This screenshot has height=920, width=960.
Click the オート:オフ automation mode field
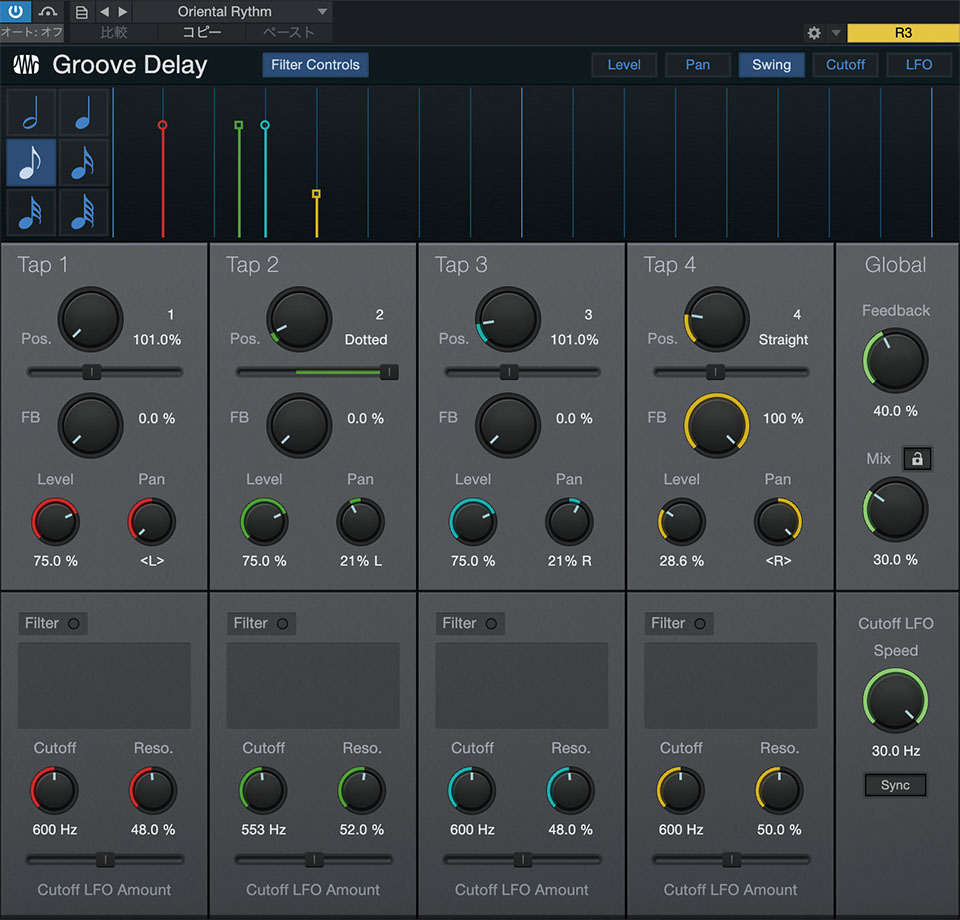(x=32, y=32)
